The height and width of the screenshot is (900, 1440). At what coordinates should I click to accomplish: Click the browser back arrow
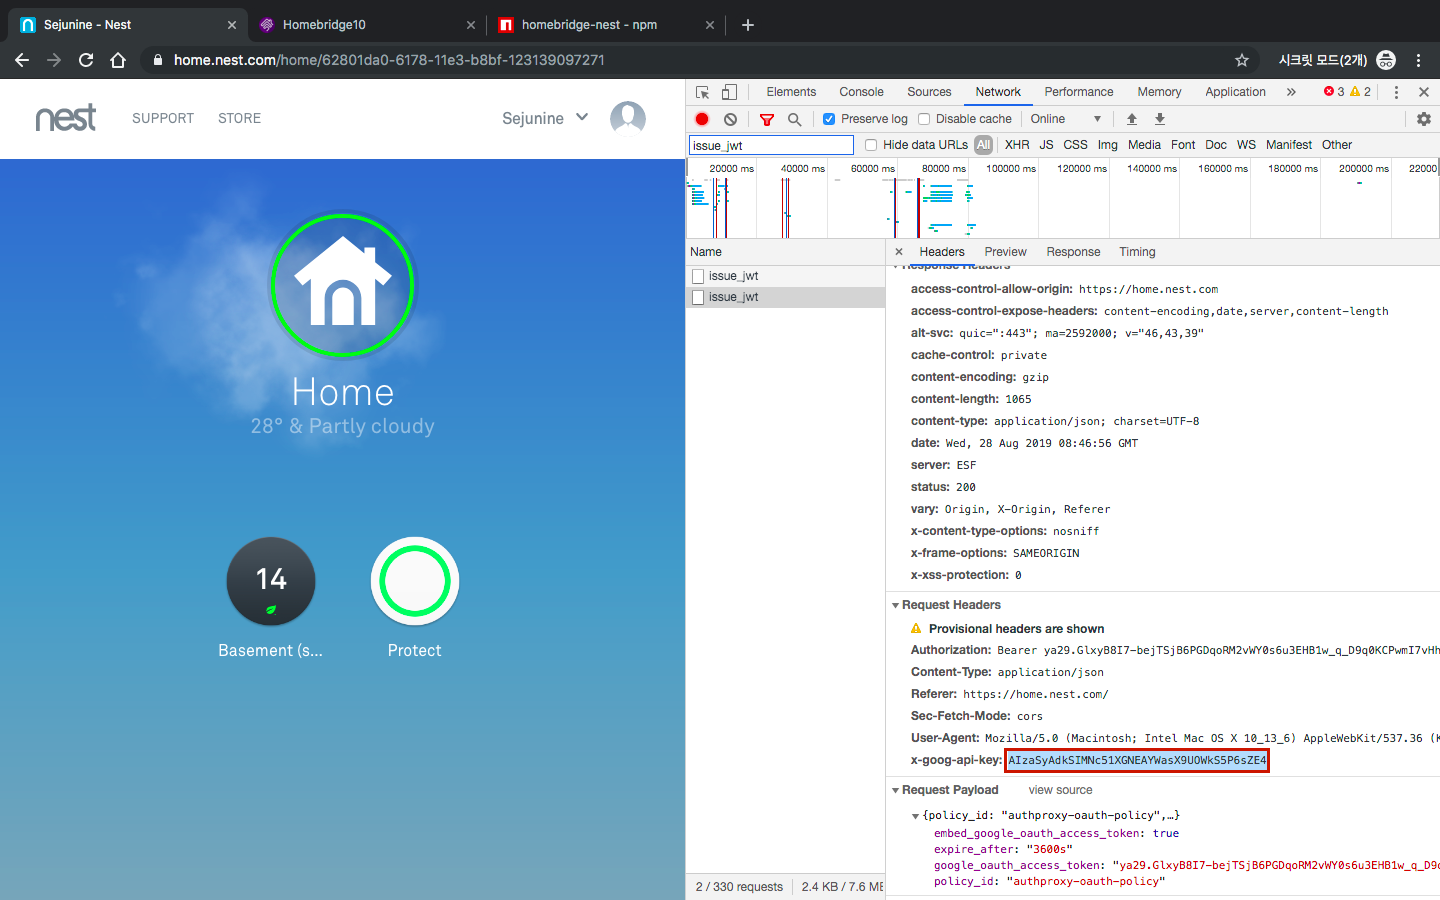click(x=22, y=60)
